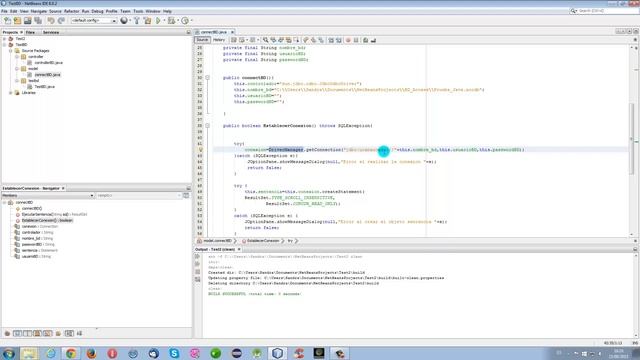Switch to the Services tab
The image size is (640, 360).
[51, 32]
